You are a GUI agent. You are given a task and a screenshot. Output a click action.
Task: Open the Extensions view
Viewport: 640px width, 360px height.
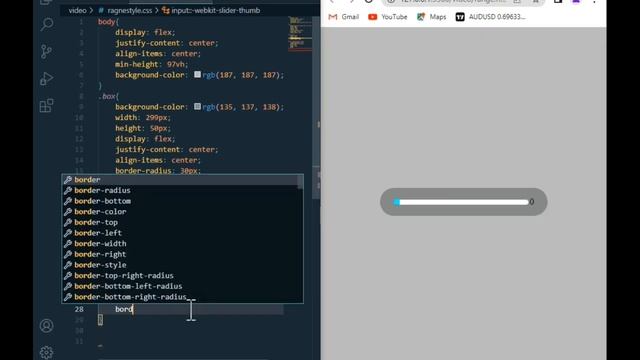click(47, 105)
